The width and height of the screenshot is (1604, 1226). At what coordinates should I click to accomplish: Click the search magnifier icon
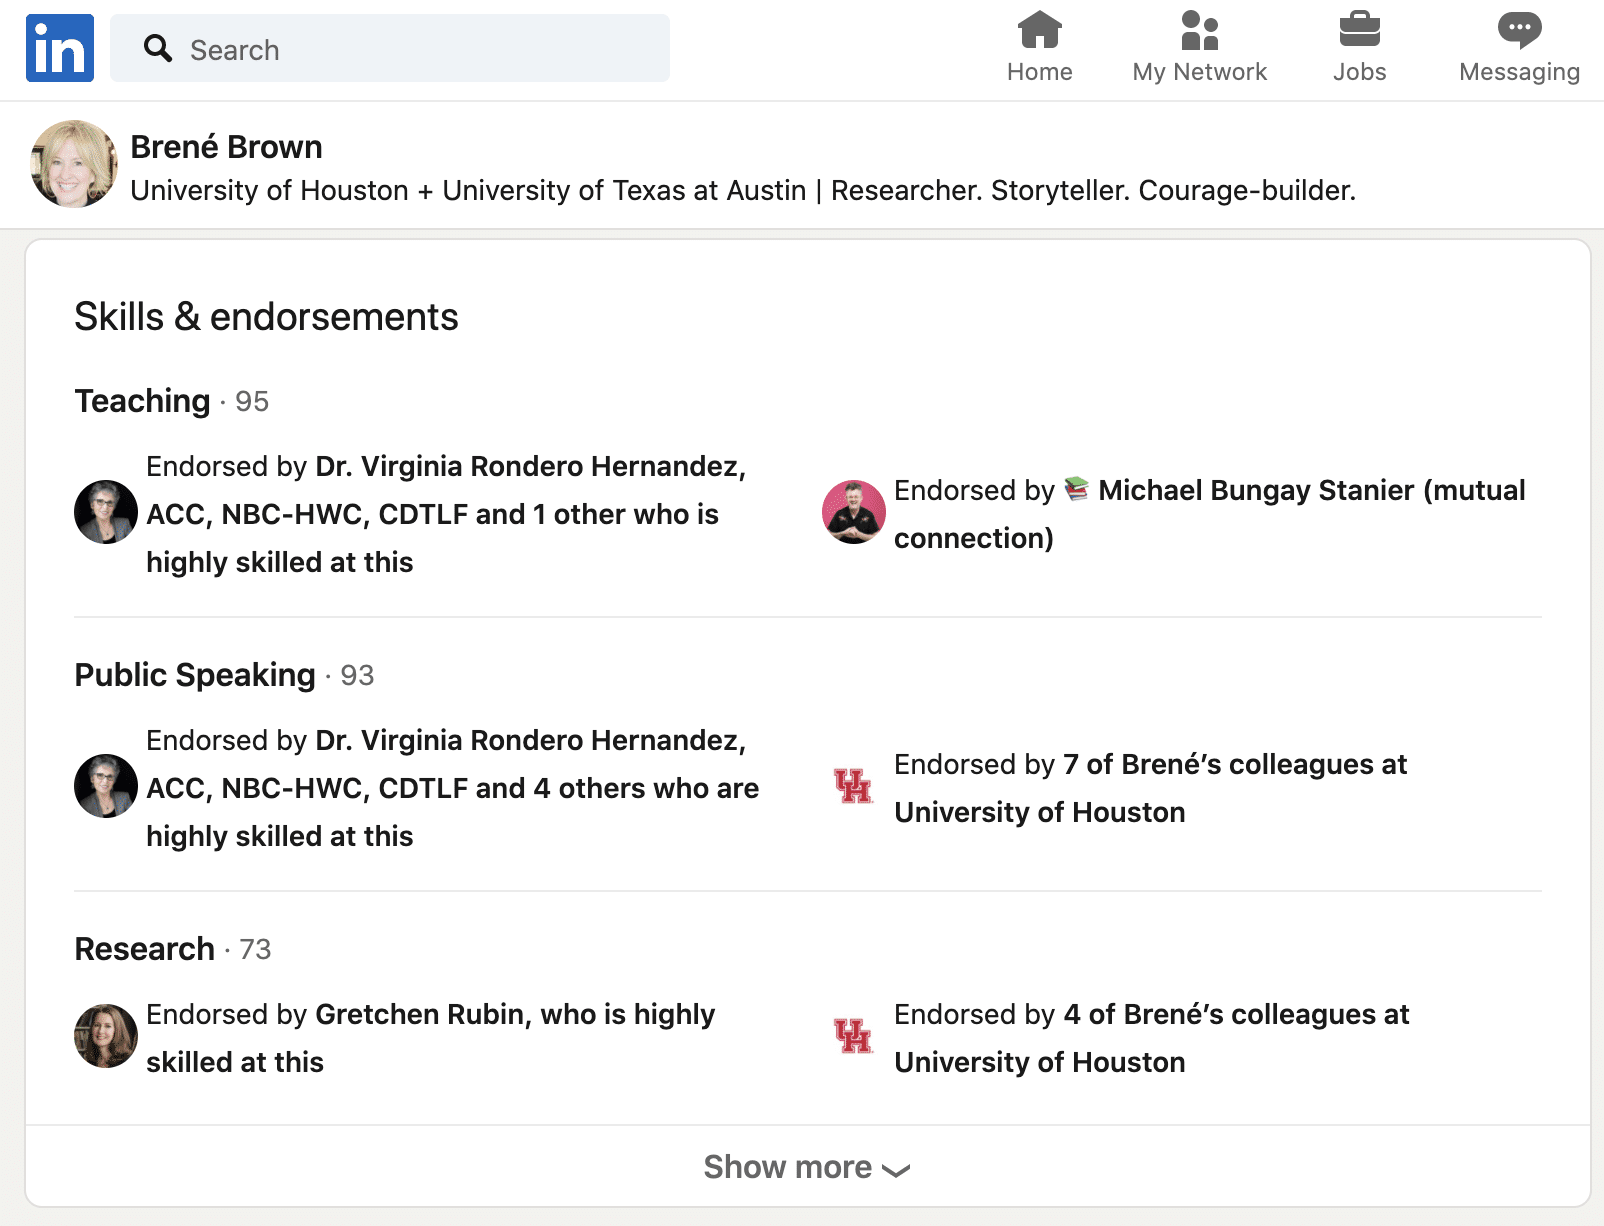(157, 48)
